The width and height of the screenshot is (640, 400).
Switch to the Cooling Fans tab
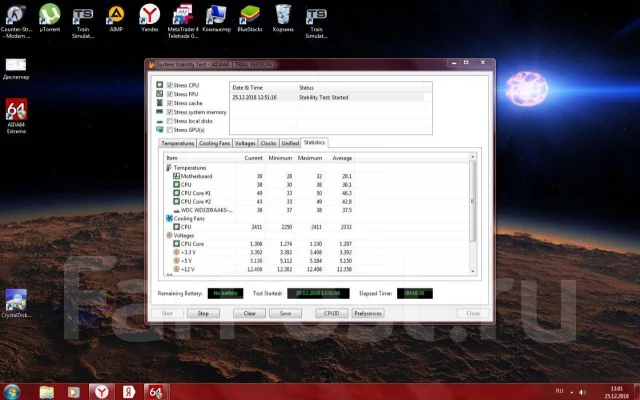click(x=214, y=143)
